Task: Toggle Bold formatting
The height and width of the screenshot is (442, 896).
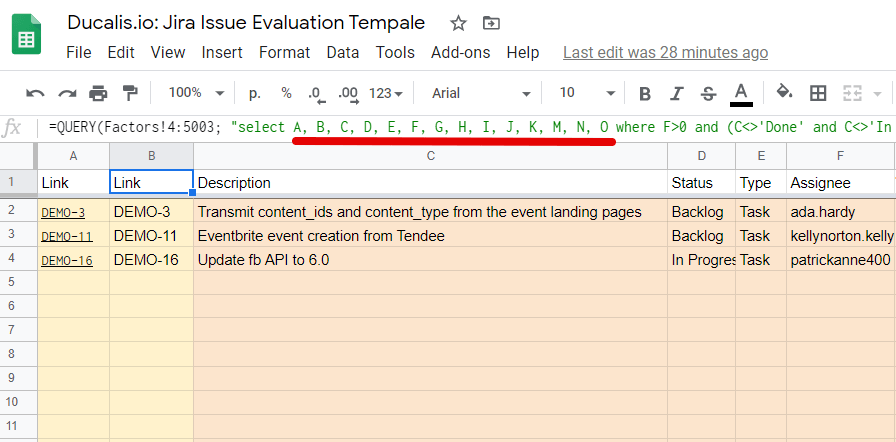Action: click(x=645, y=94)
